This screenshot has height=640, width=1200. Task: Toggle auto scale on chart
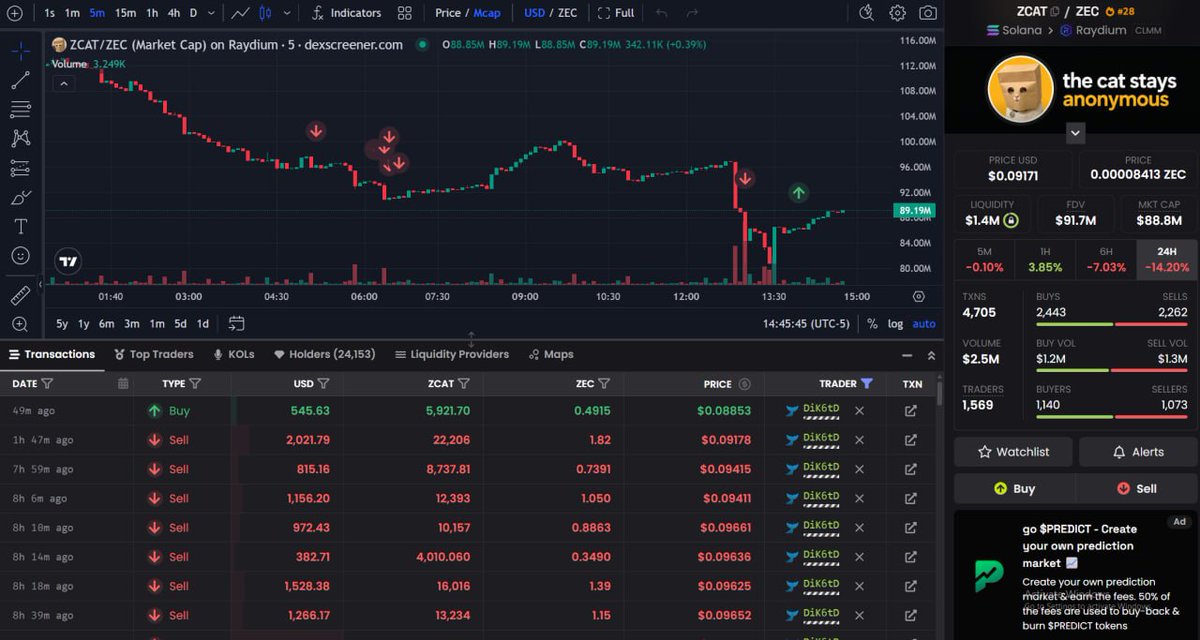tap(924, 323)
